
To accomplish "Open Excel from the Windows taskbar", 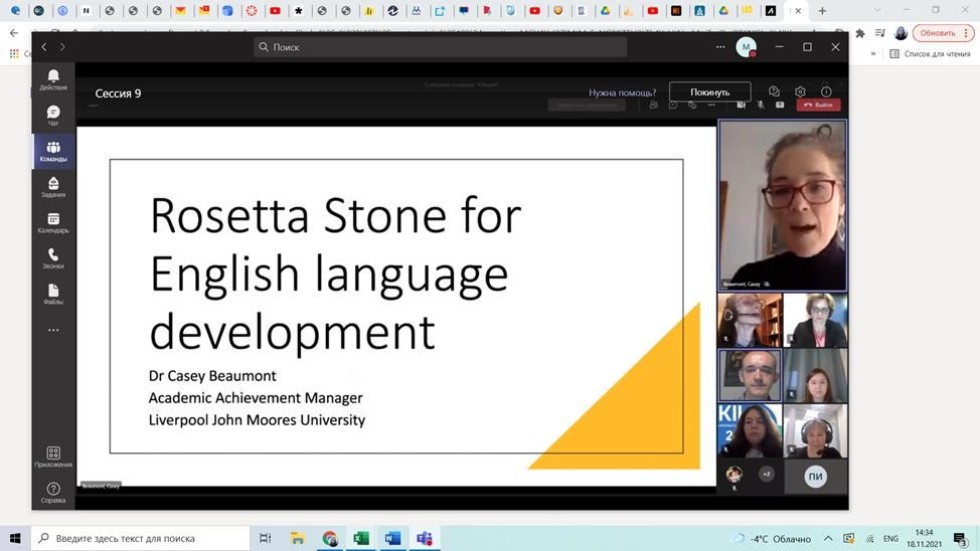I will [x=361, y=538].
